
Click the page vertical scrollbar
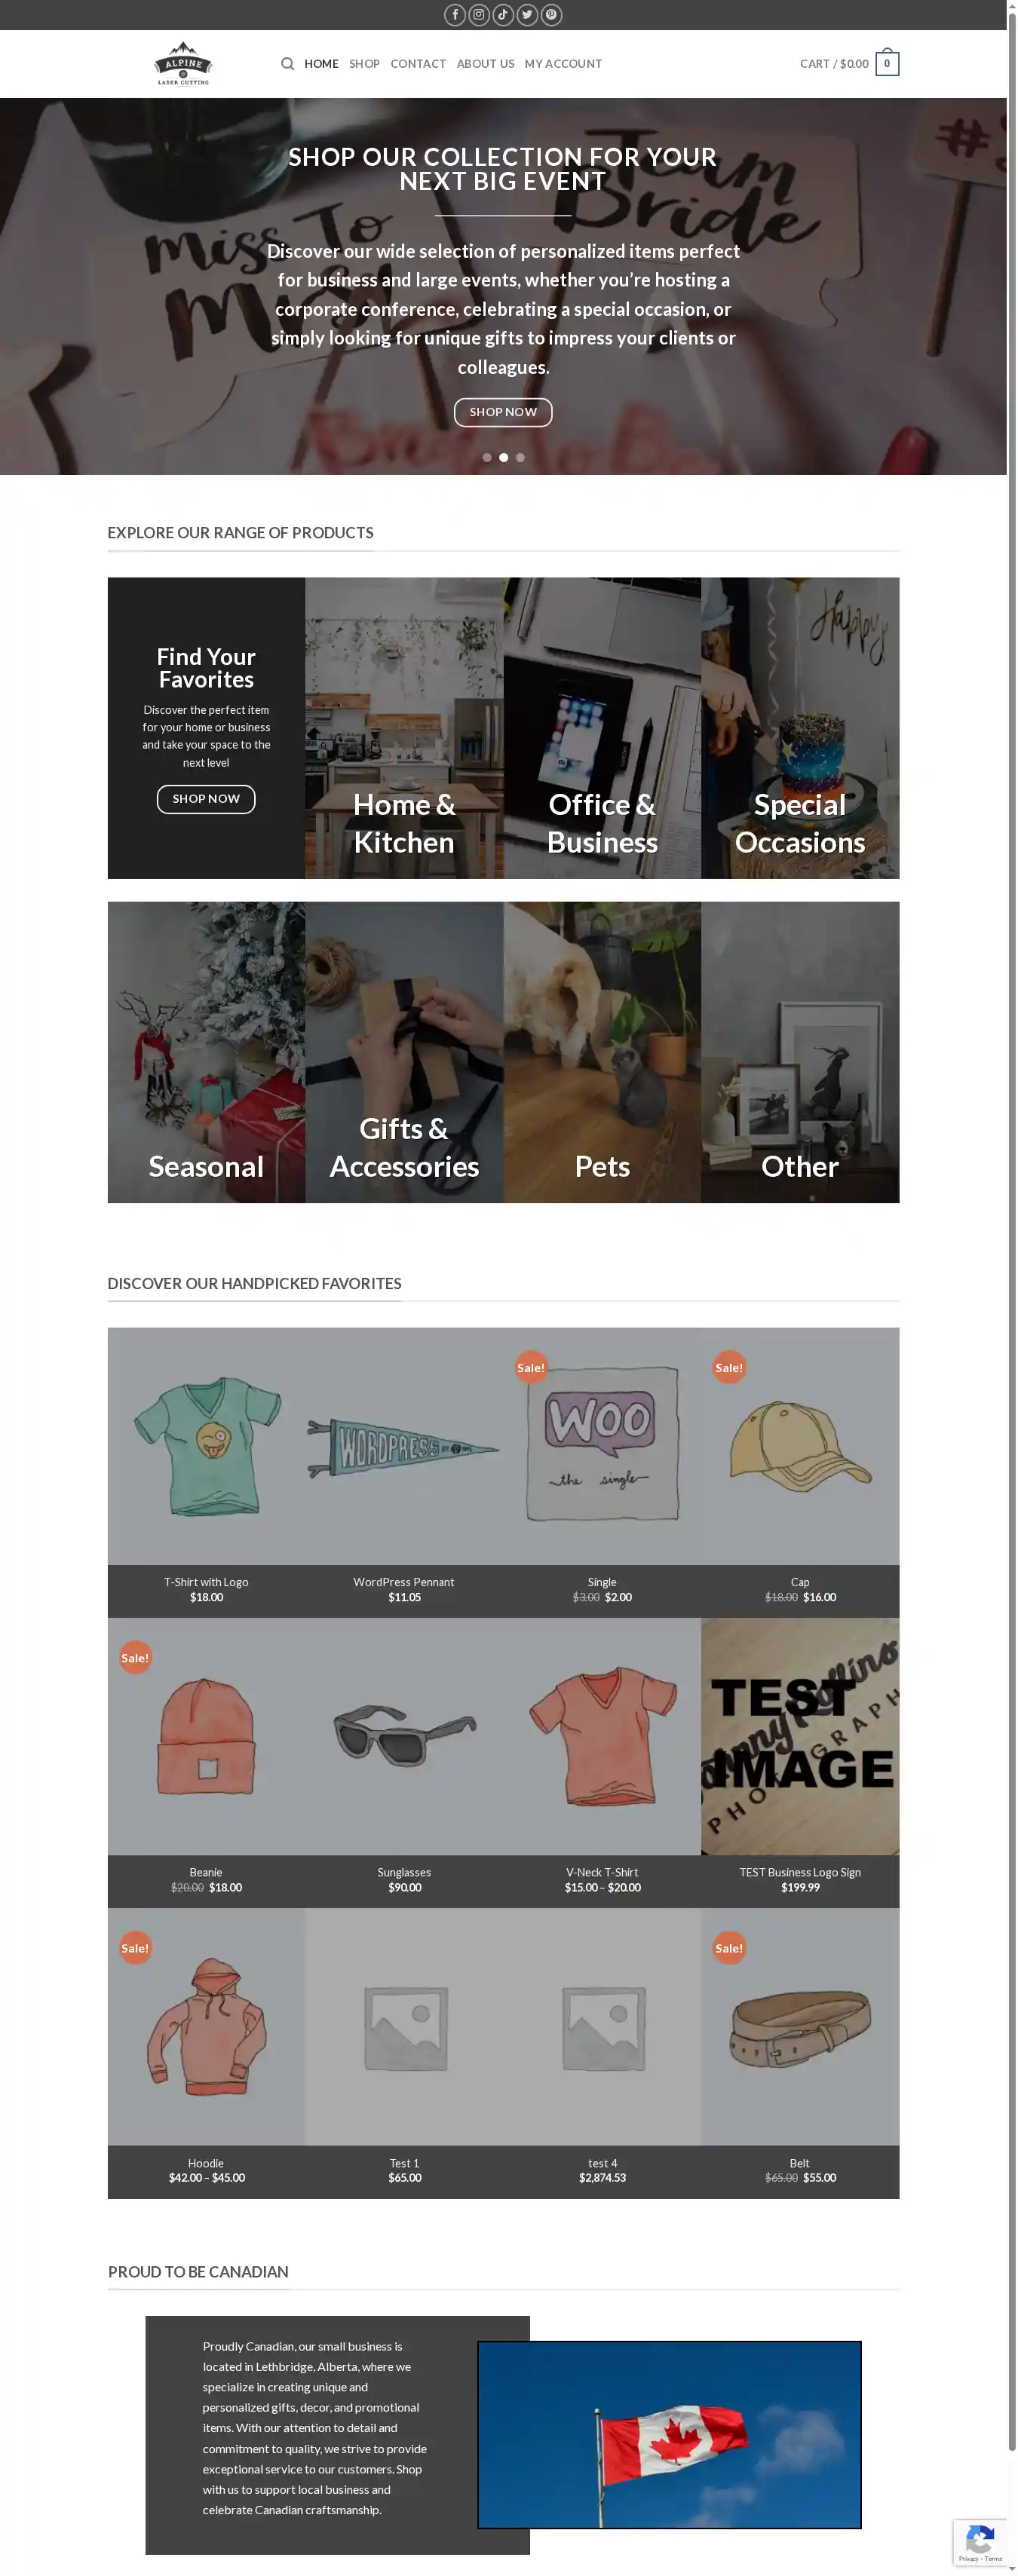pyautogui.click(x=1012, y=1288)
